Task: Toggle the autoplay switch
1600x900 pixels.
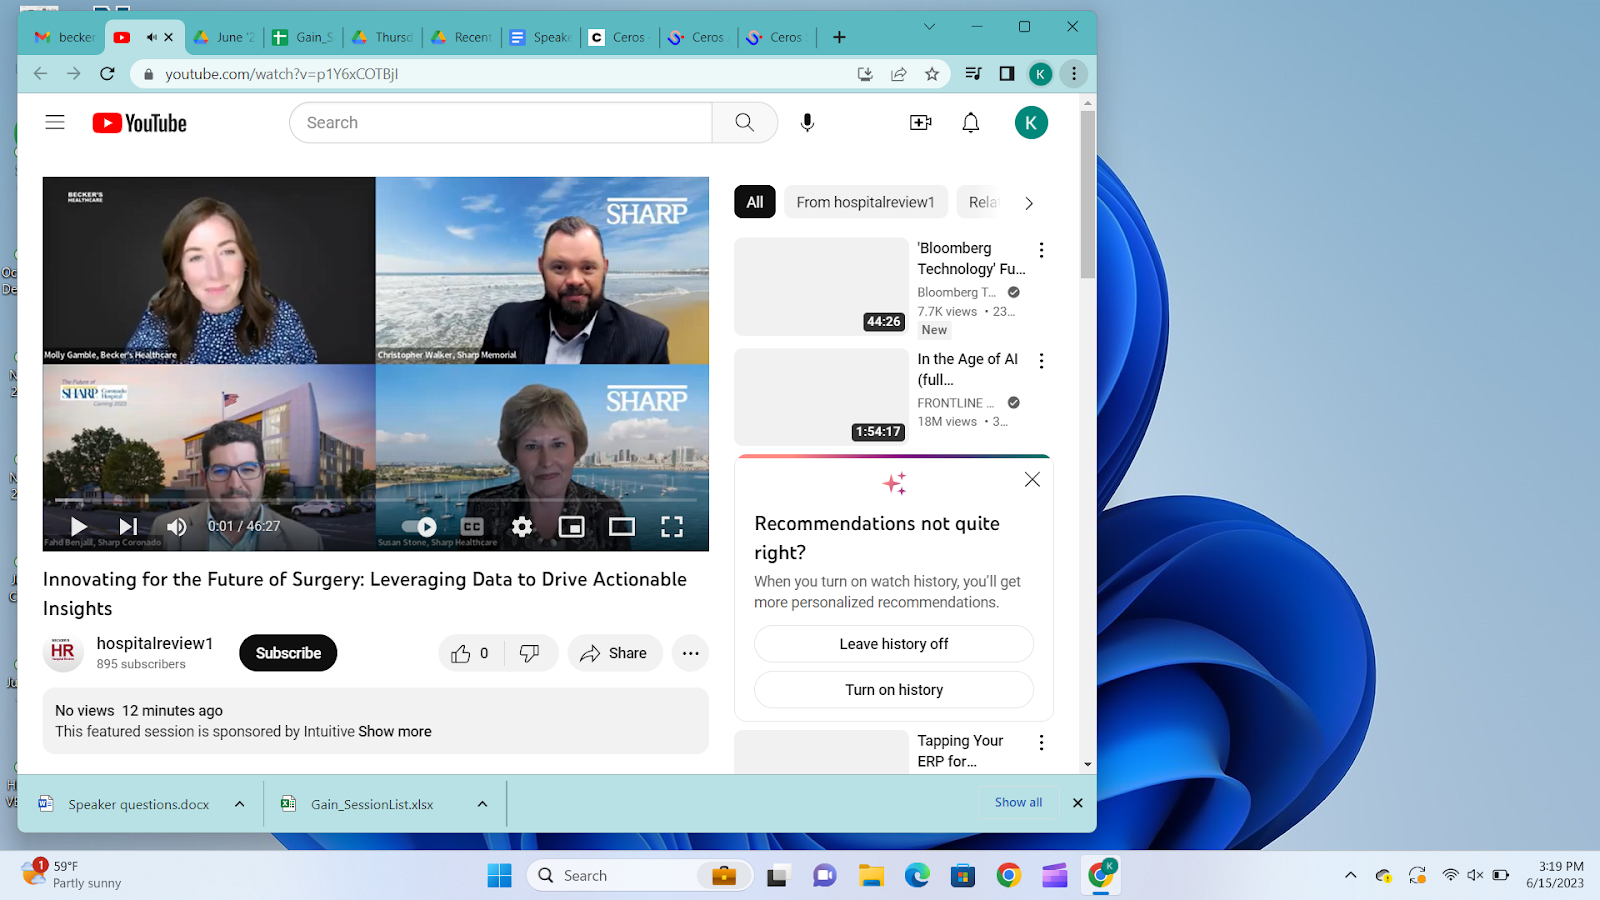Action: pyautogui.click(x=420, y=526)
